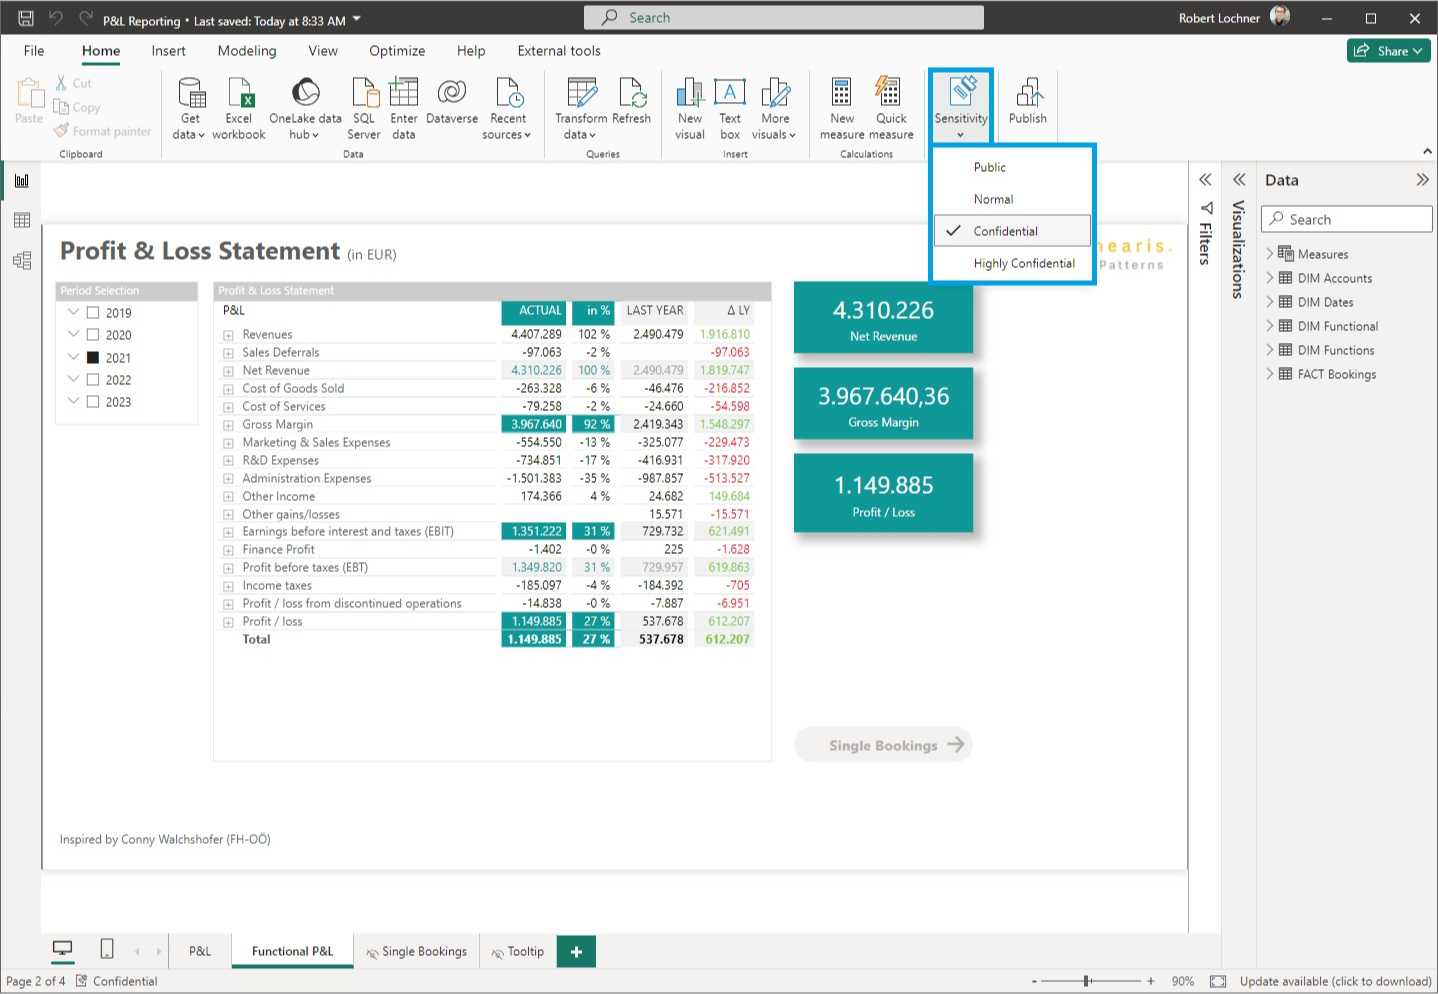Open the Share menu
This screenshot has width=1438, height=994.
pos(1388,51)
